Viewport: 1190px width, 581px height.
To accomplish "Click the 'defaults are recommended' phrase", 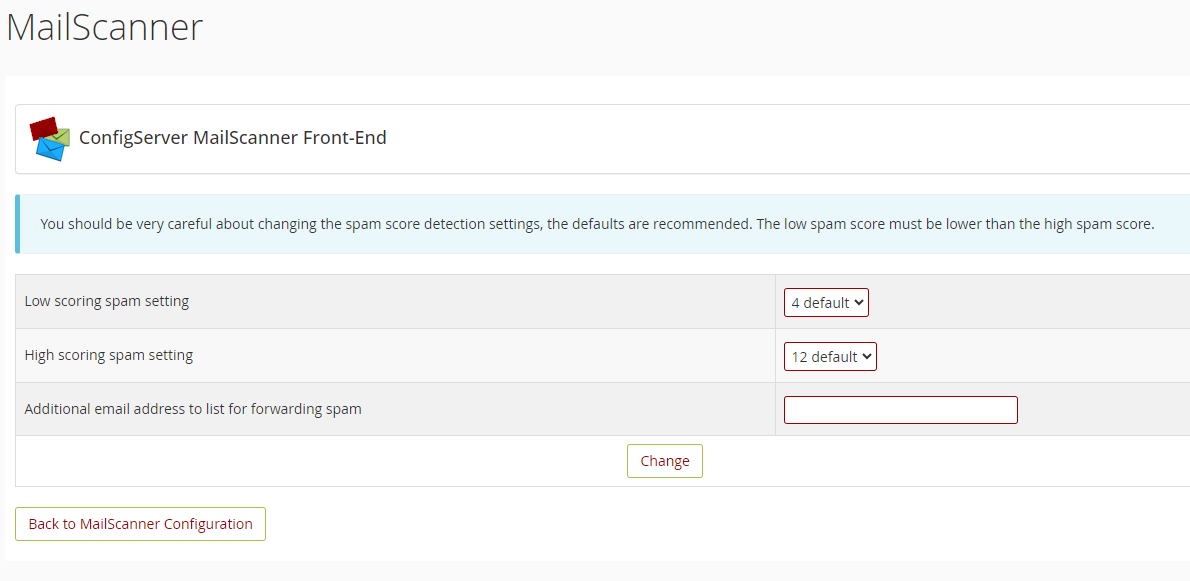I will (661, 224).
